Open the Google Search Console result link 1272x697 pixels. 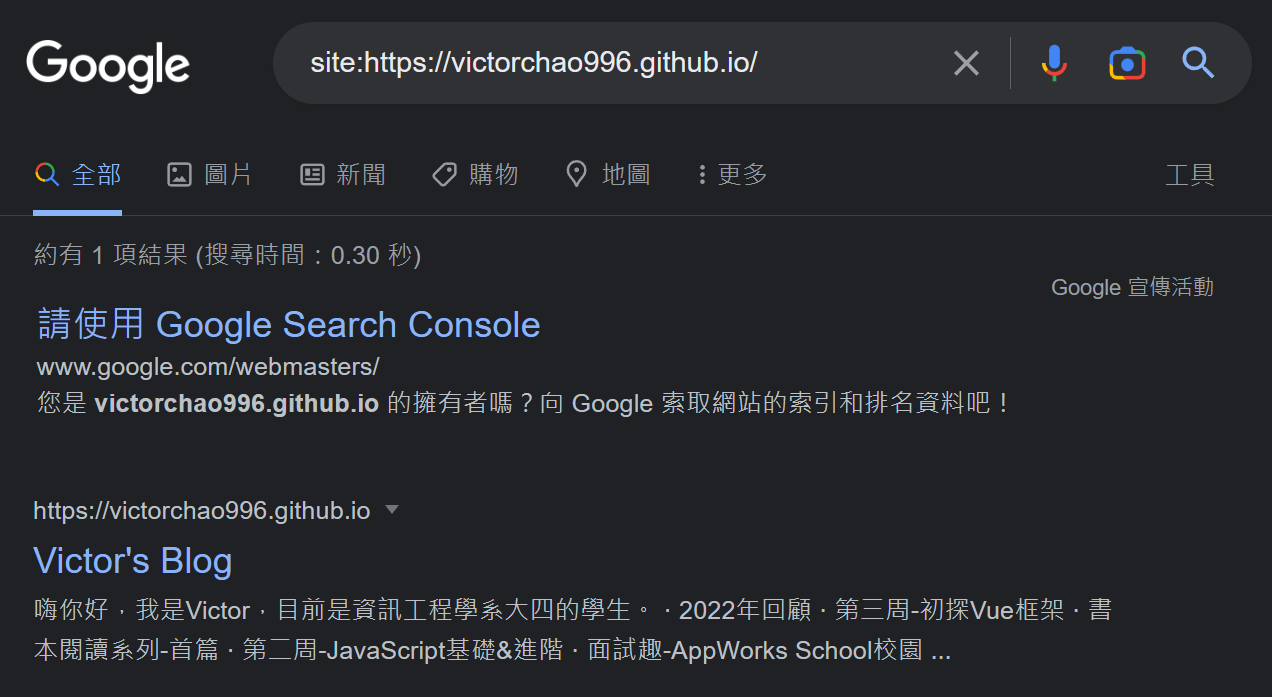point(288,324)
